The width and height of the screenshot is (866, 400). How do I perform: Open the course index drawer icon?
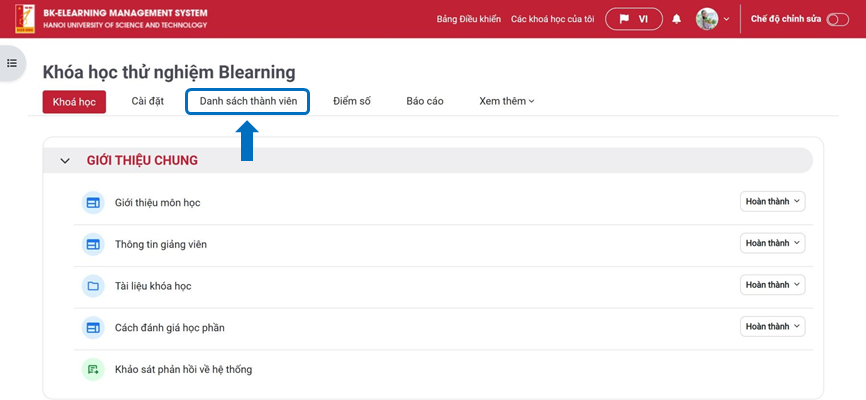pos(12,63)
